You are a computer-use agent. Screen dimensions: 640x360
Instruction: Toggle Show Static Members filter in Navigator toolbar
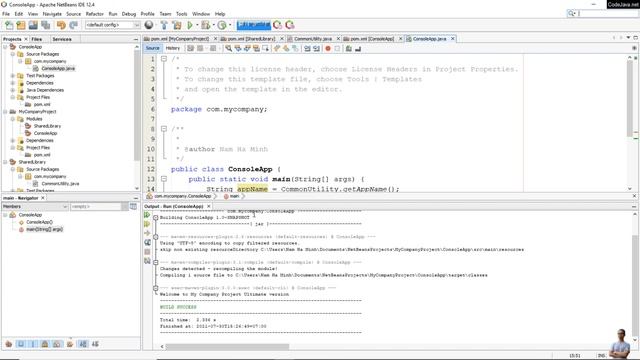[x=33, y=344]
